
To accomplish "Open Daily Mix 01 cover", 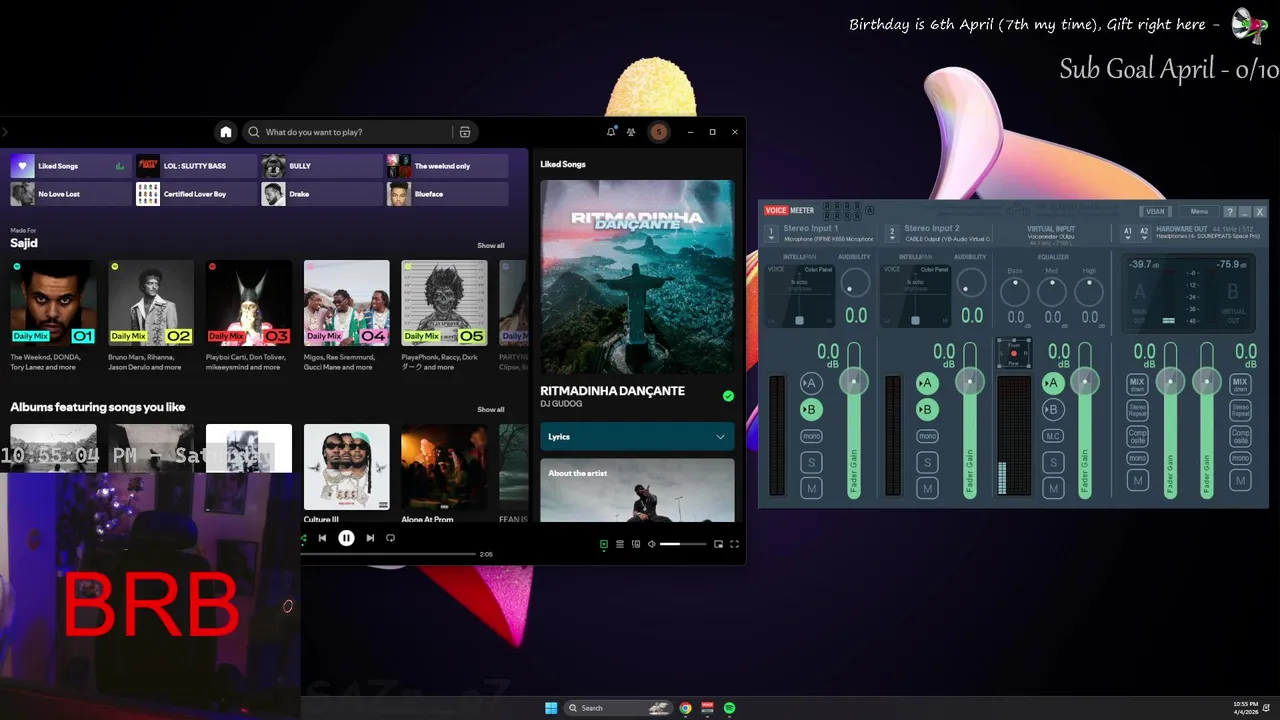I will pos(54,303).
